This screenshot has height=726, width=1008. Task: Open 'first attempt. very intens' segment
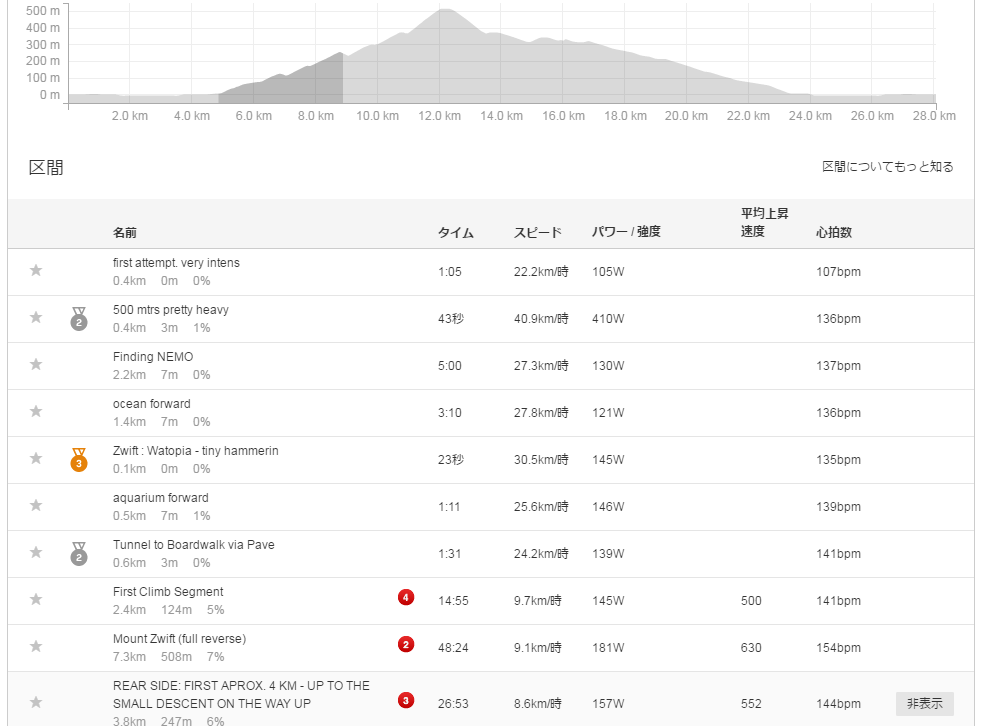coord(176,262)
